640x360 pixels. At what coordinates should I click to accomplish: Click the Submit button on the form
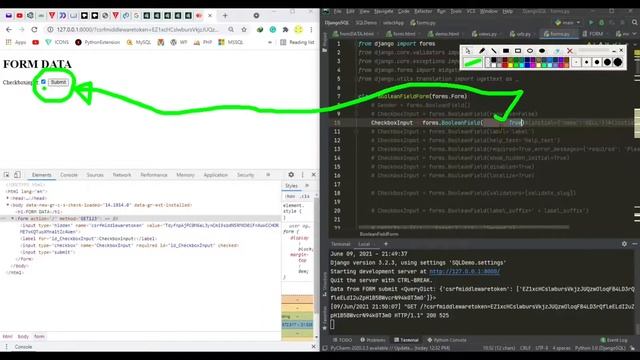point(58,82)
